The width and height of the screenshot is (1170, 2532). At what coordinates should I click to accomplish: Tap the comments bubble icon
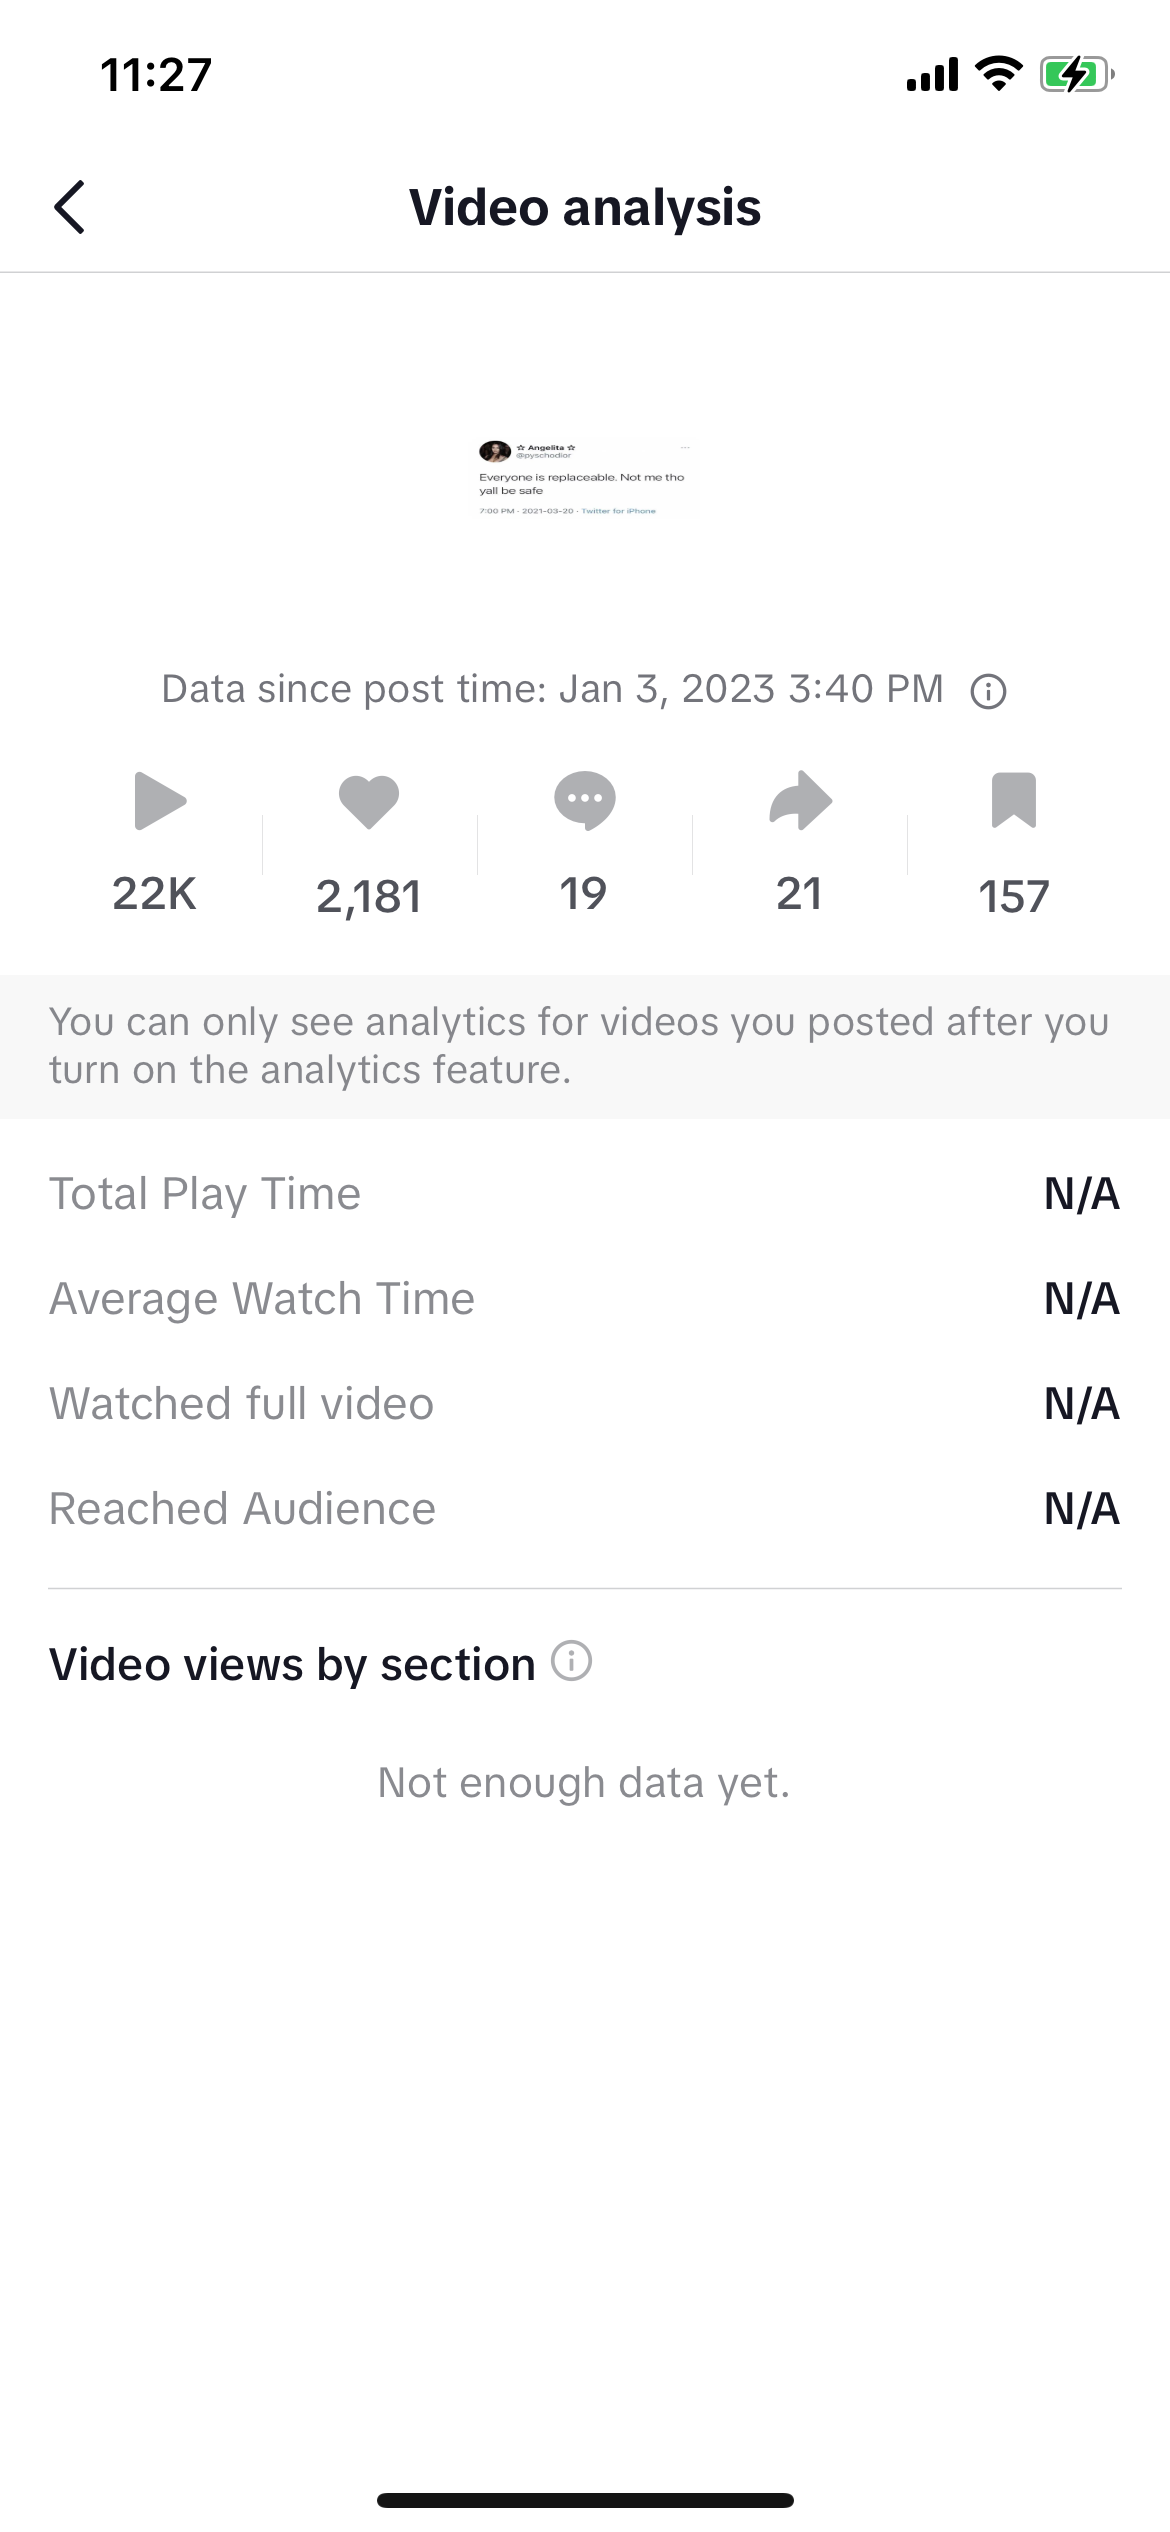(x=585, y=800)
